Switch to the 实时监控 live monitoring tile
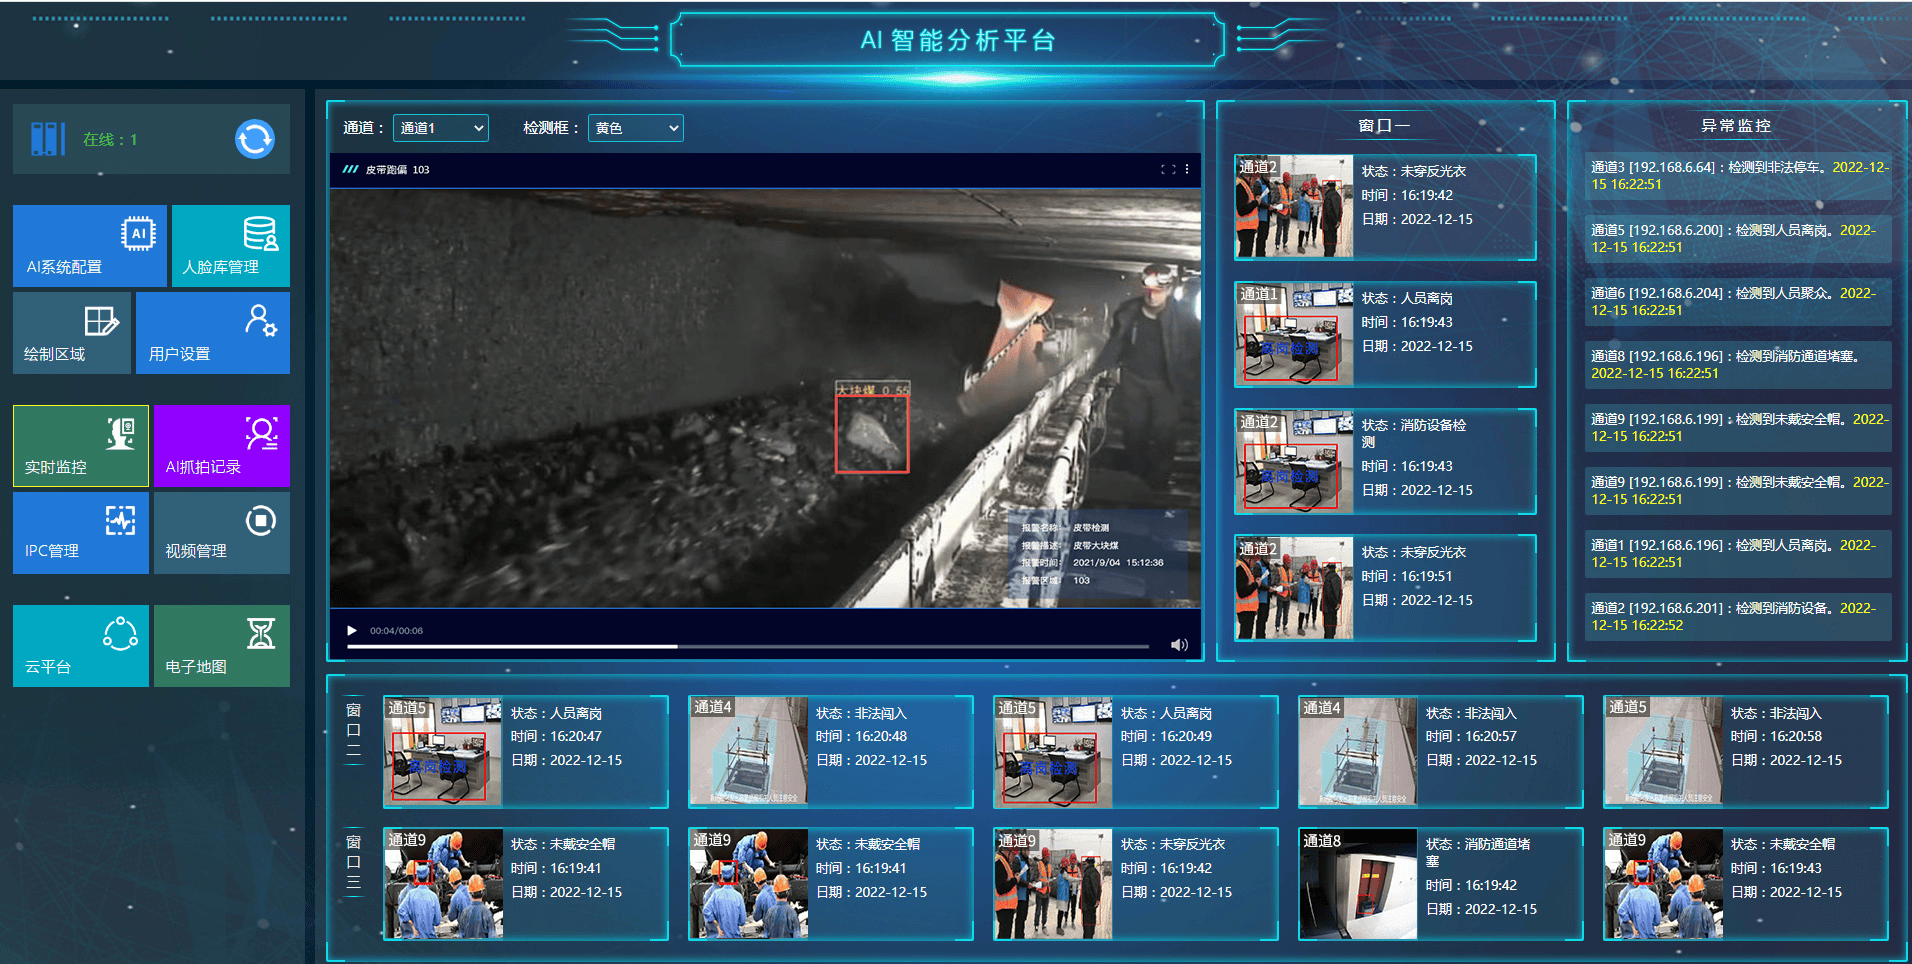 80,446
